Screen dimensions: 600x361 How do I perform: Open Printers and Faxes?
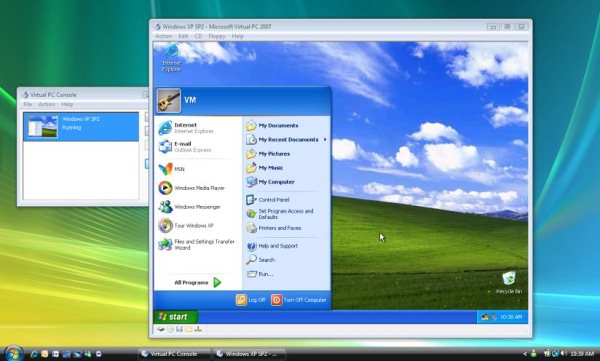click(274, 228)
